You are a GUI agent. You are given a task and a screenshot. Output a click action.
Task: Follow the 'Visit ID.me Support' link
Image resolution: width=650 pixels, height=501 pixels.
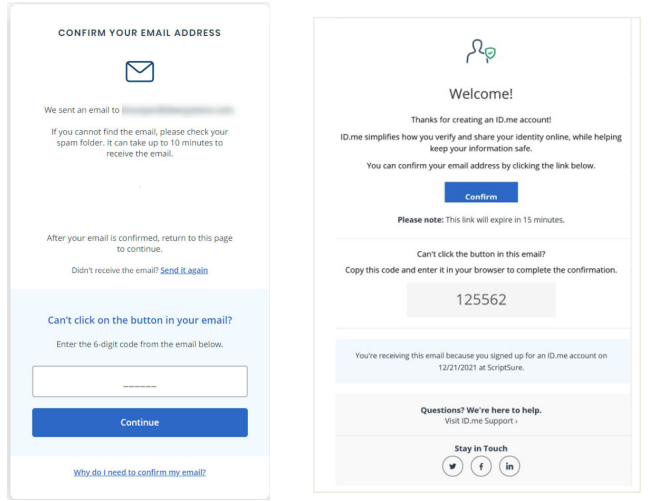481,421
